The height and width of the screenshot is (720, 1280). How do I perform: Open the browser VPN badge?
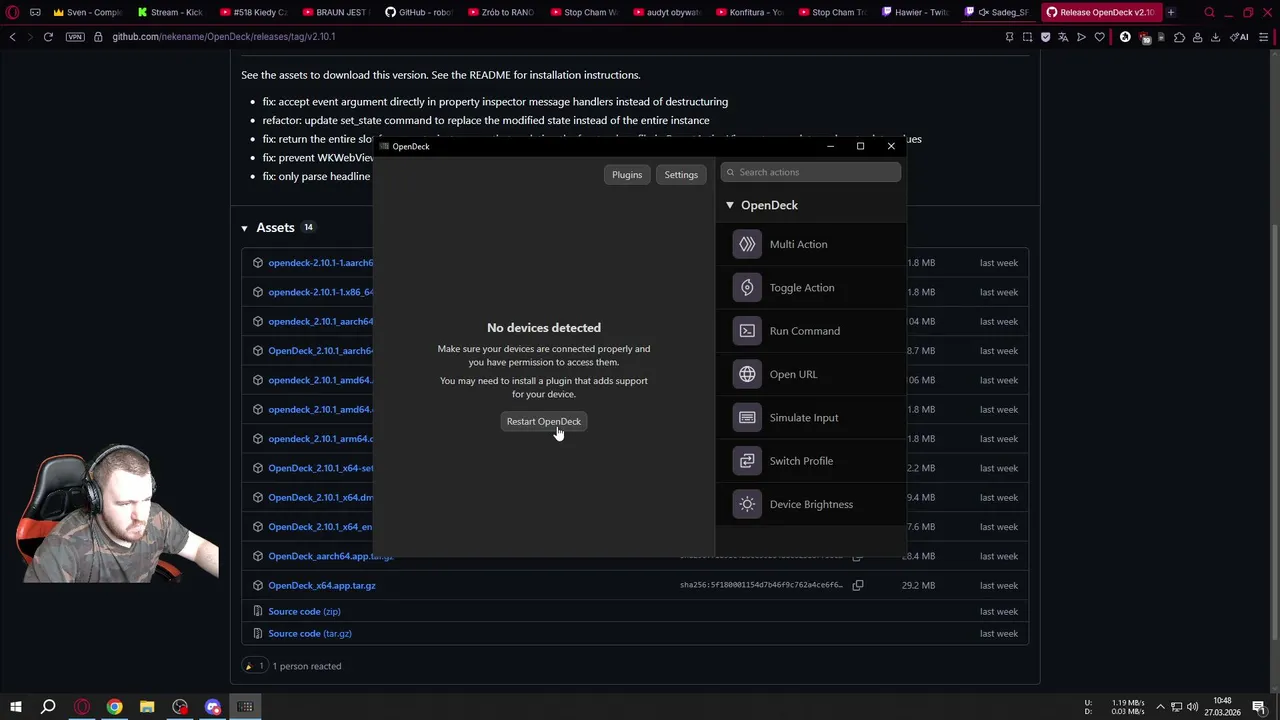coord(75,37)
